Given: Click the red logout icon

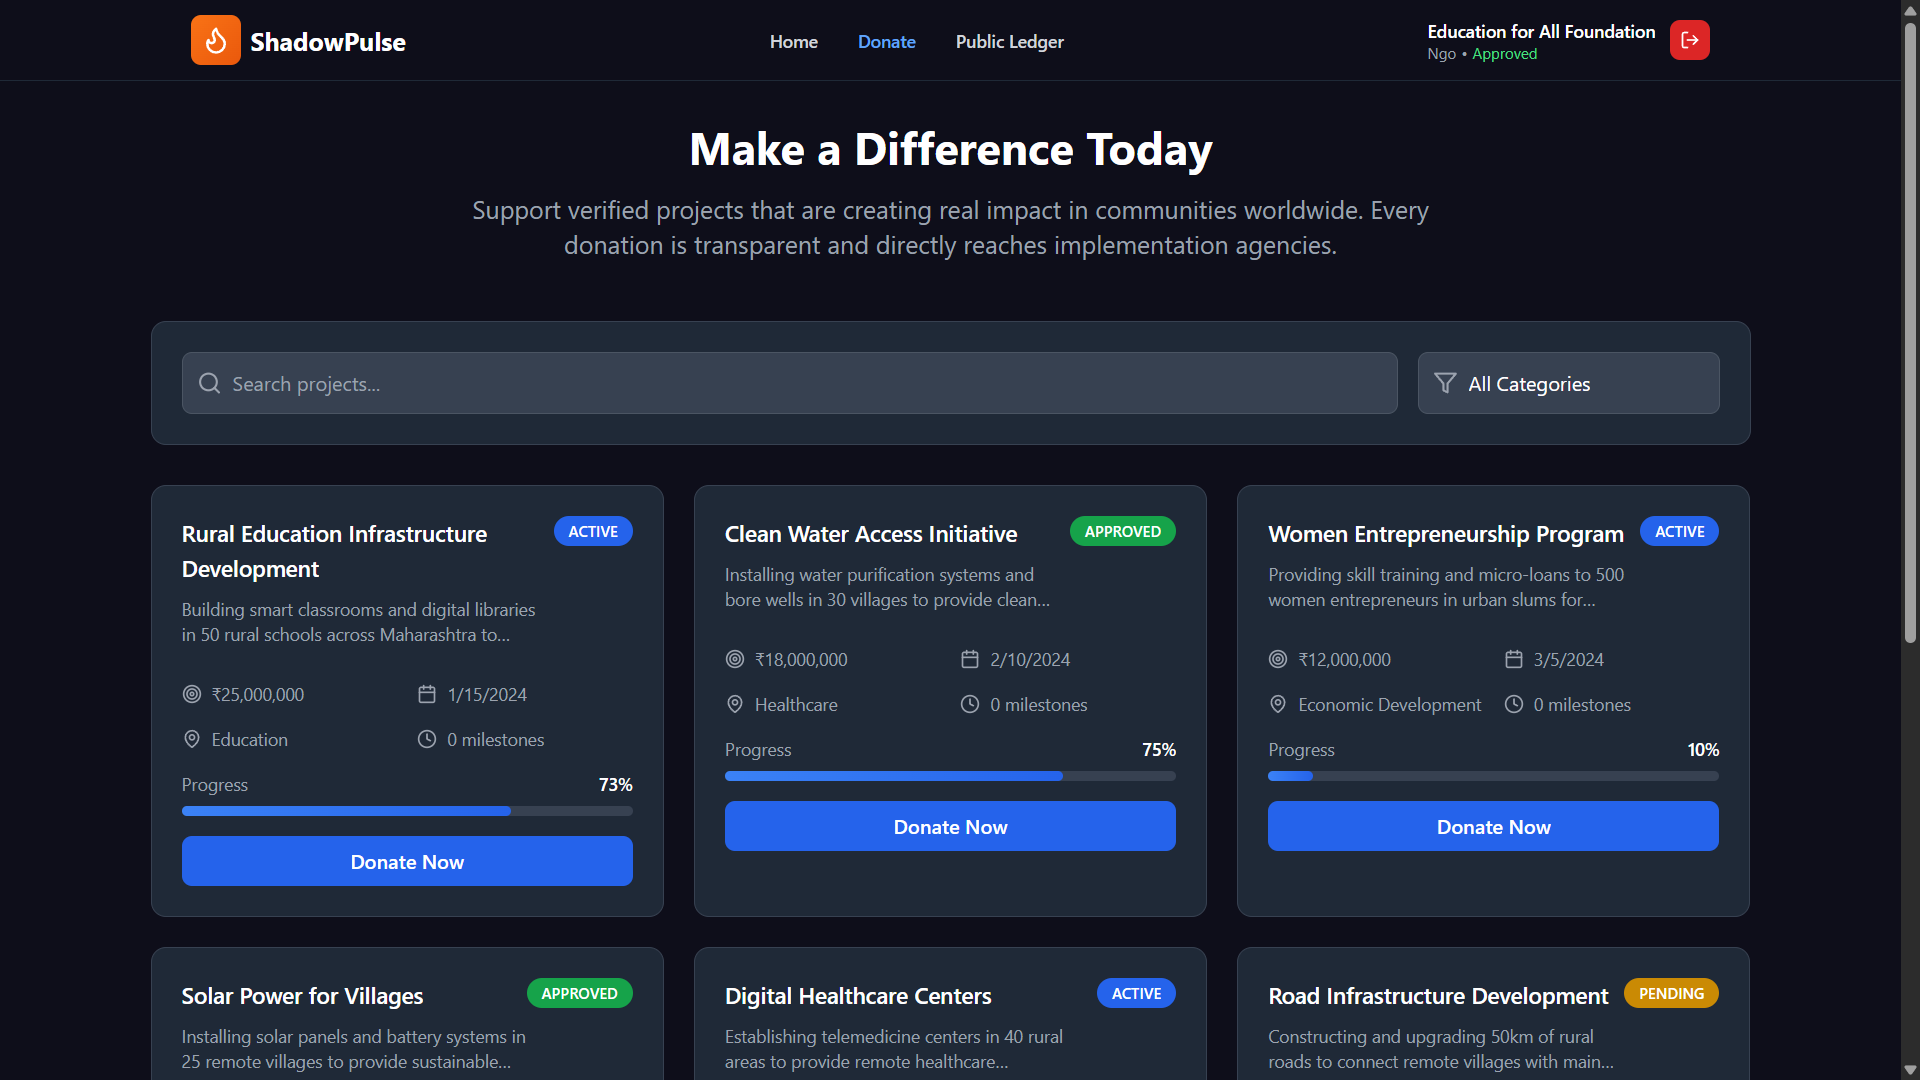Looking at the screenshot, I should pos(1689,41).
